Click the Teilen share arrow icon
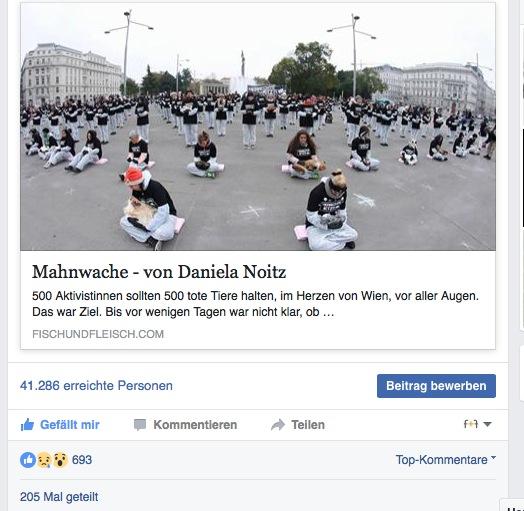 point(278,425)
